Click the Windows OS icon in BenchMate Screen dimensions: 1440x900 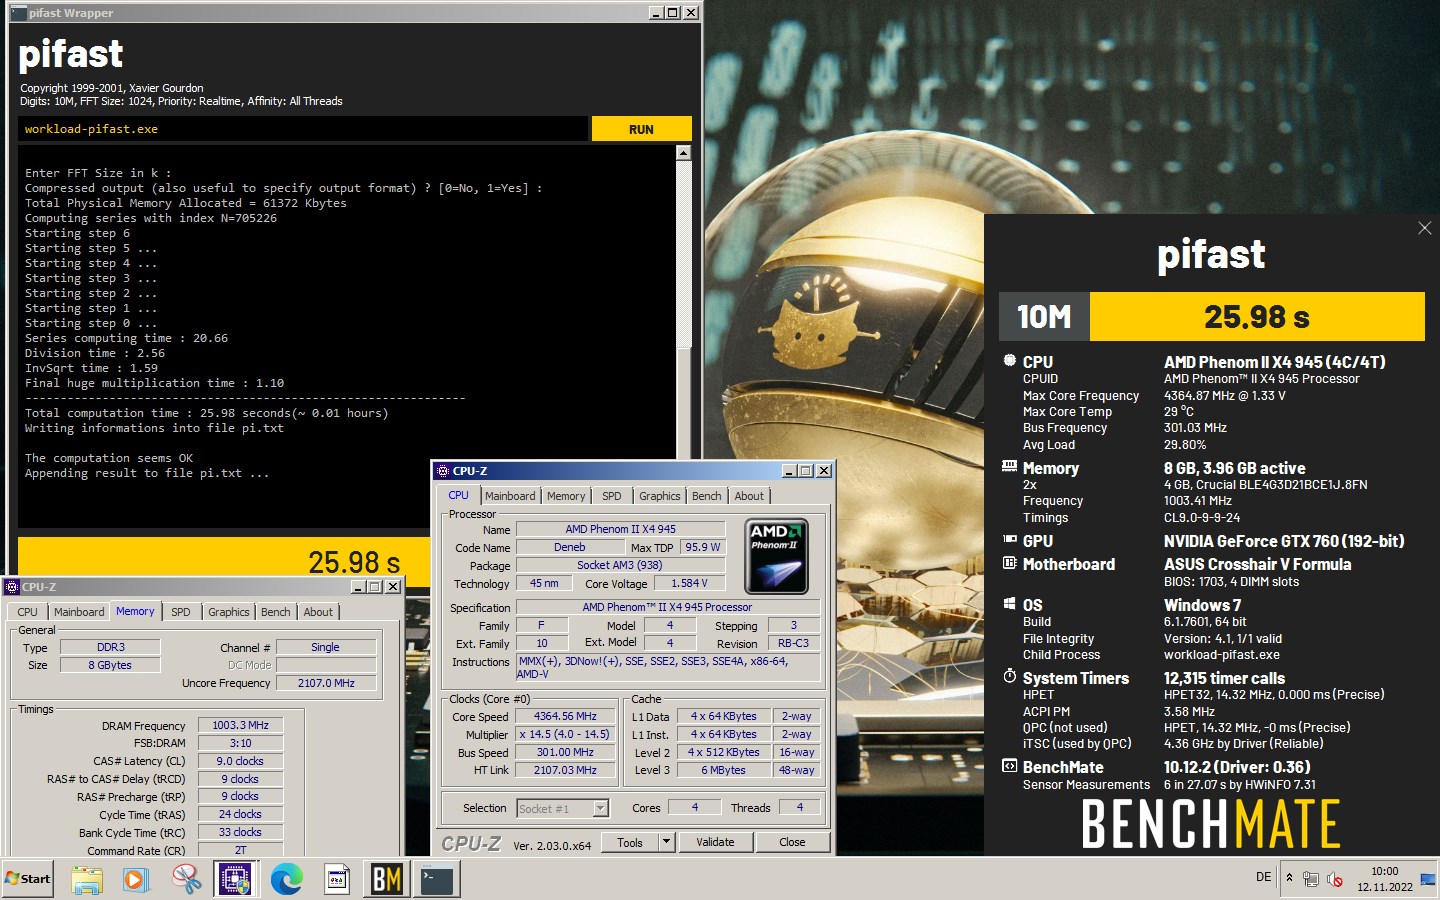[x=1009, y=604]
